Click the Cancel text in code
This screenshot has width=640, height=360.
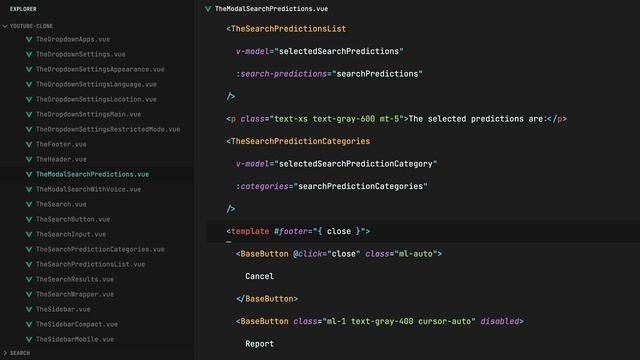tap(260, 276)
